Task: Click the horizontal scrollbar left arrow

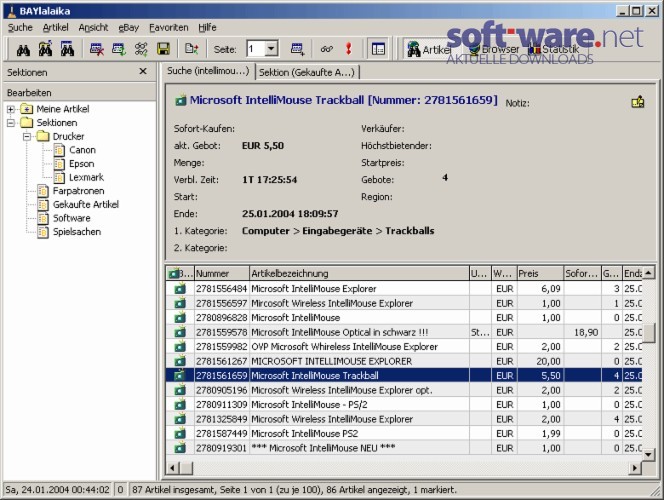Action: pyautogui.click(x=172, y=468)
